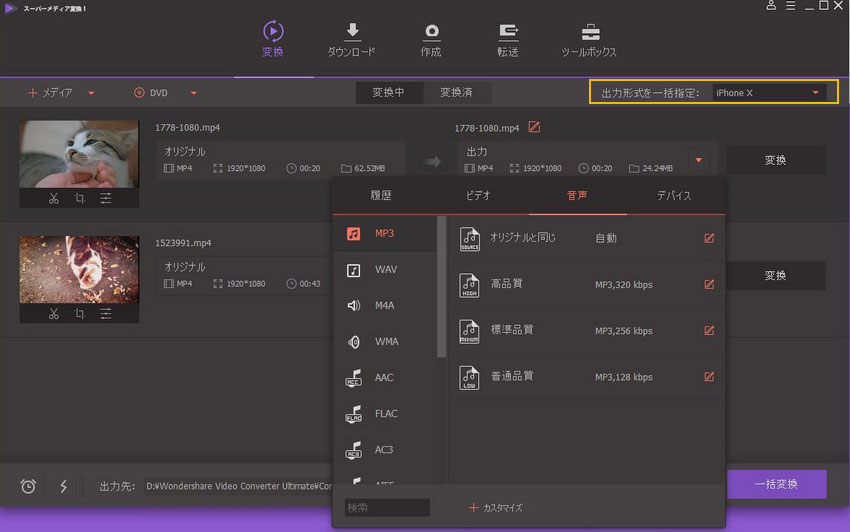The image size is (850, 532).
Task: Open the iPhone X output format dropdown
Action: (x=769, y=93)
